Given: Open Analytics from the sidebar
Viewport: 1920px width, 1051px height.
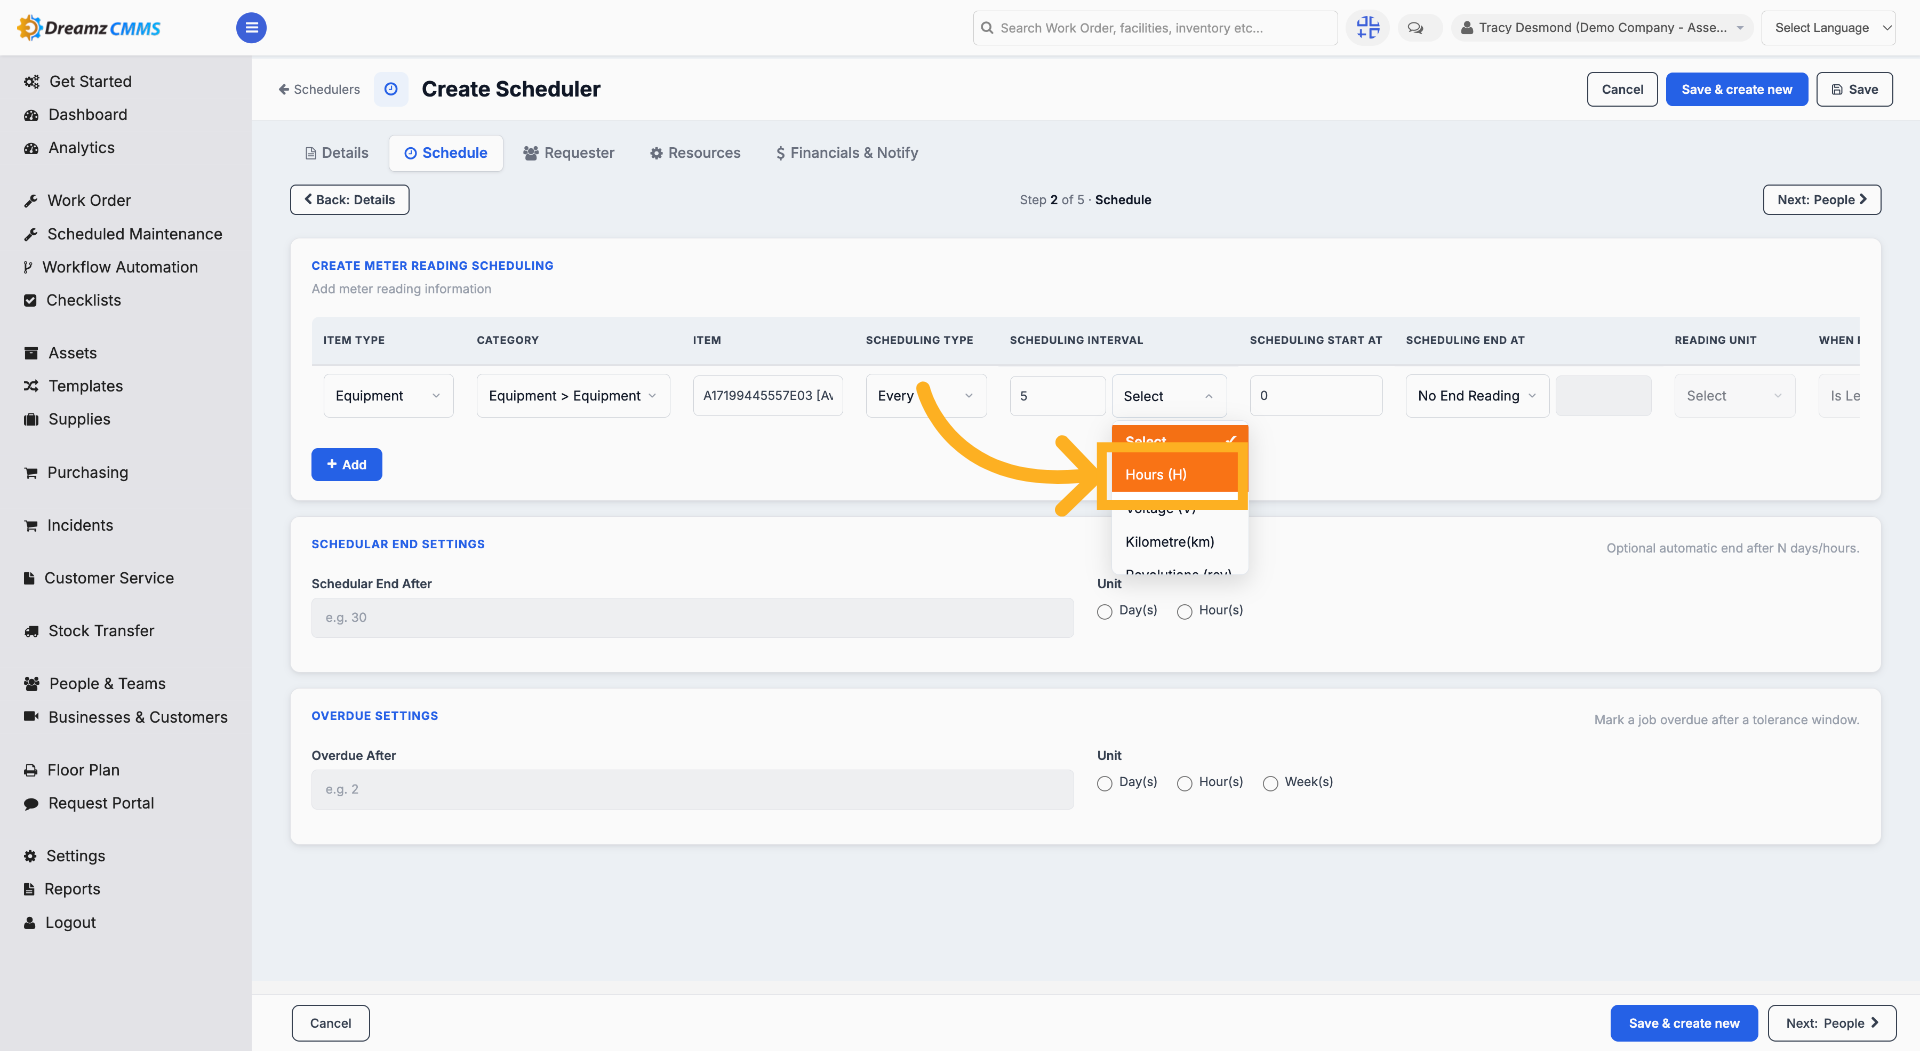Looking at the screenshot, I should pyautogui.click(x=81, y=148).
